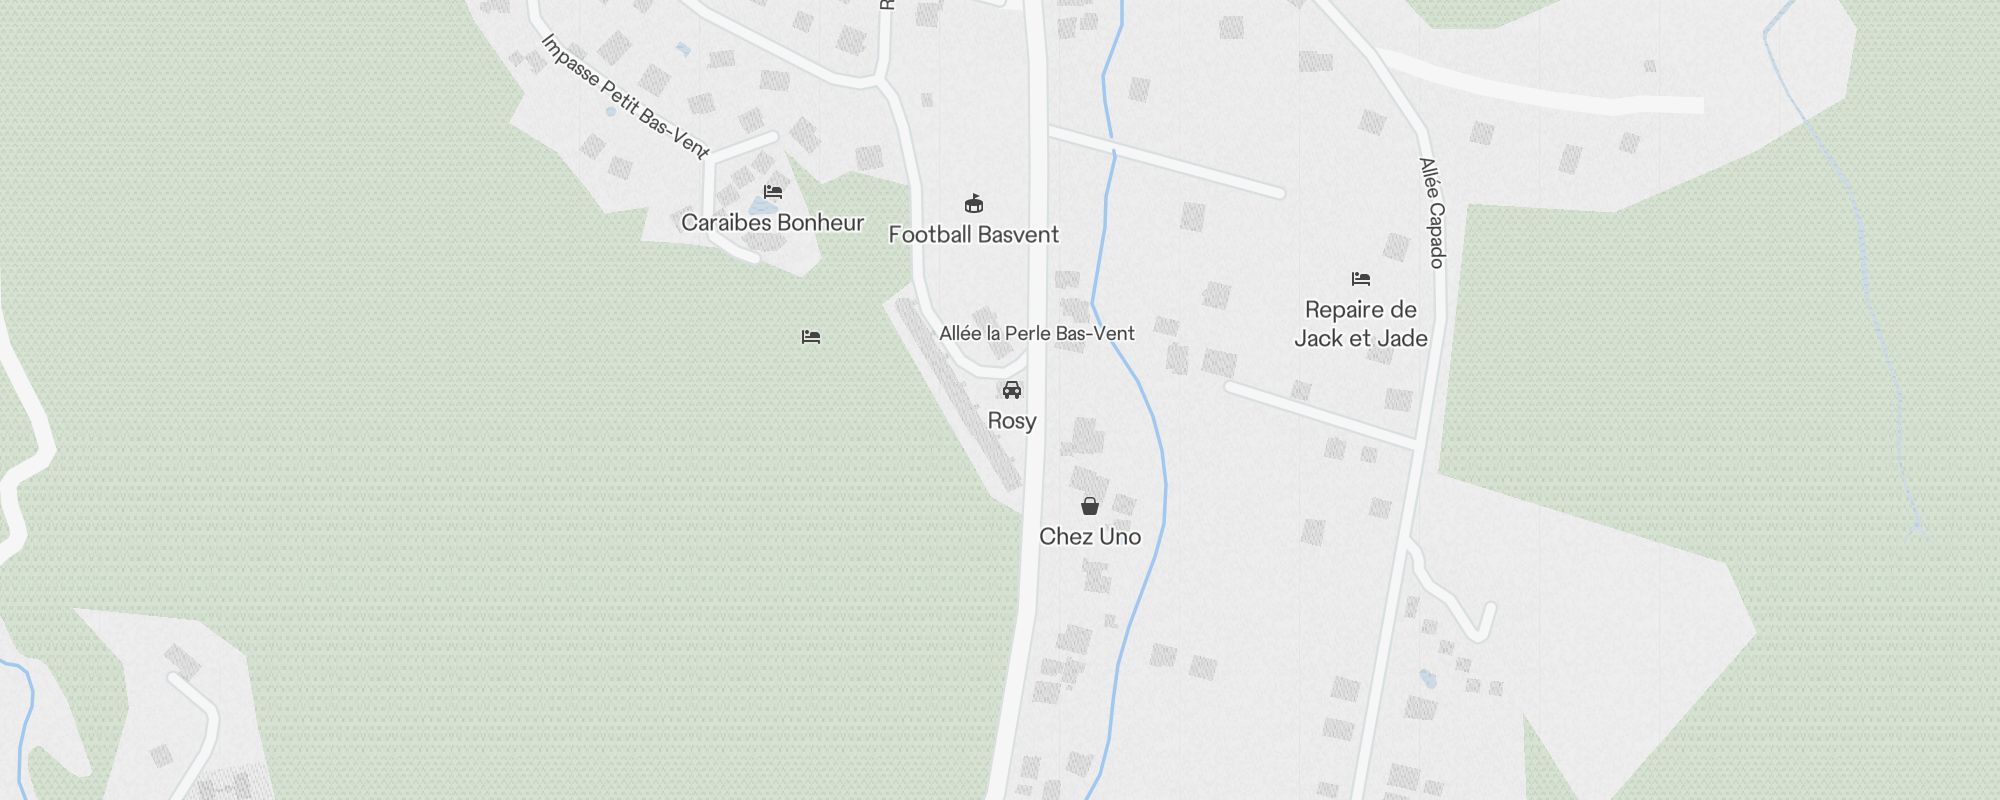Select the Football Basvent text label
Screen dimensions: 2000x800
pyautogui.click(x=974, y=235)
